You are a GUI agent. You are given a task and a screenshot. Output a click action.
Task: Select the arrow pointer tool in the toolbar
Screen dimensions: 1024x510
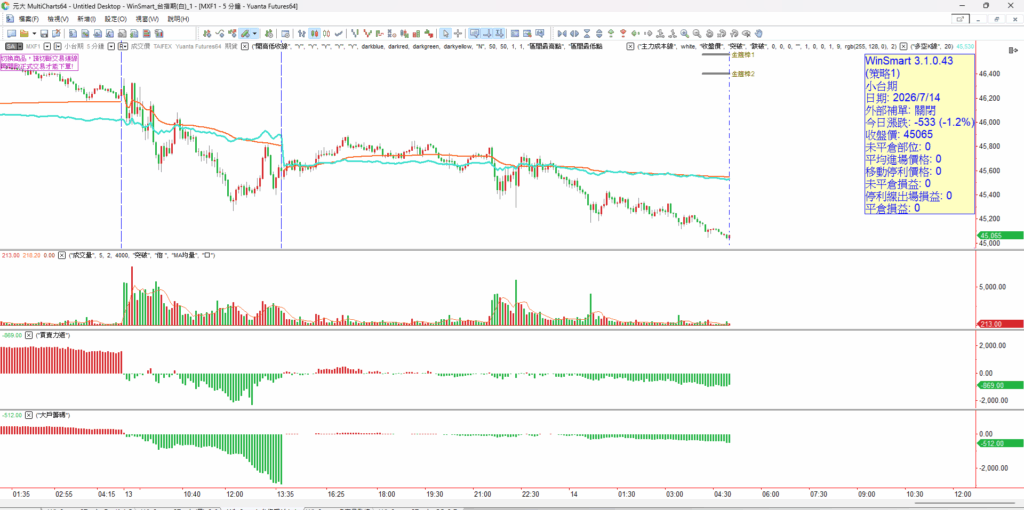(x=445, y=33)
